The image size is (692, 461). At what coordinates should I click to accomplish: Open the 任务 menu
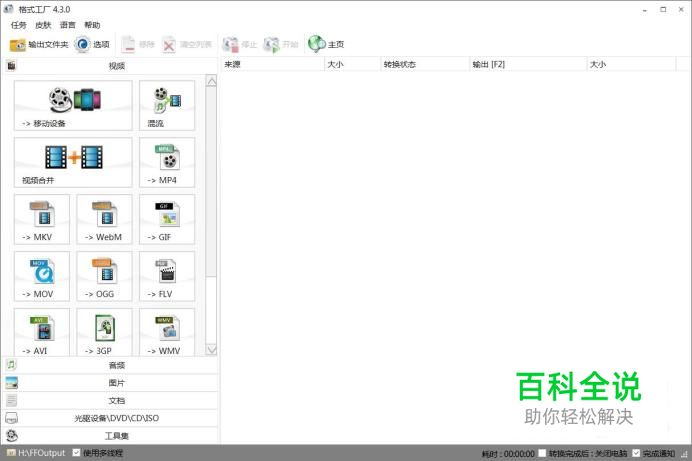click(x=19, y=25)
